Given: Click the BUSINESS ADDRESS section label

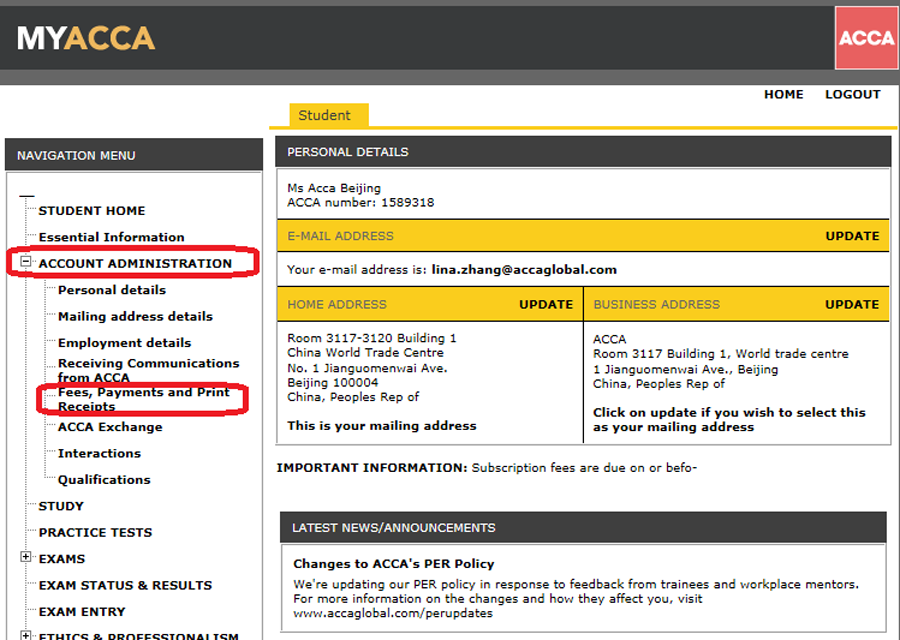Looking at the screenshot, I should 656,304.
